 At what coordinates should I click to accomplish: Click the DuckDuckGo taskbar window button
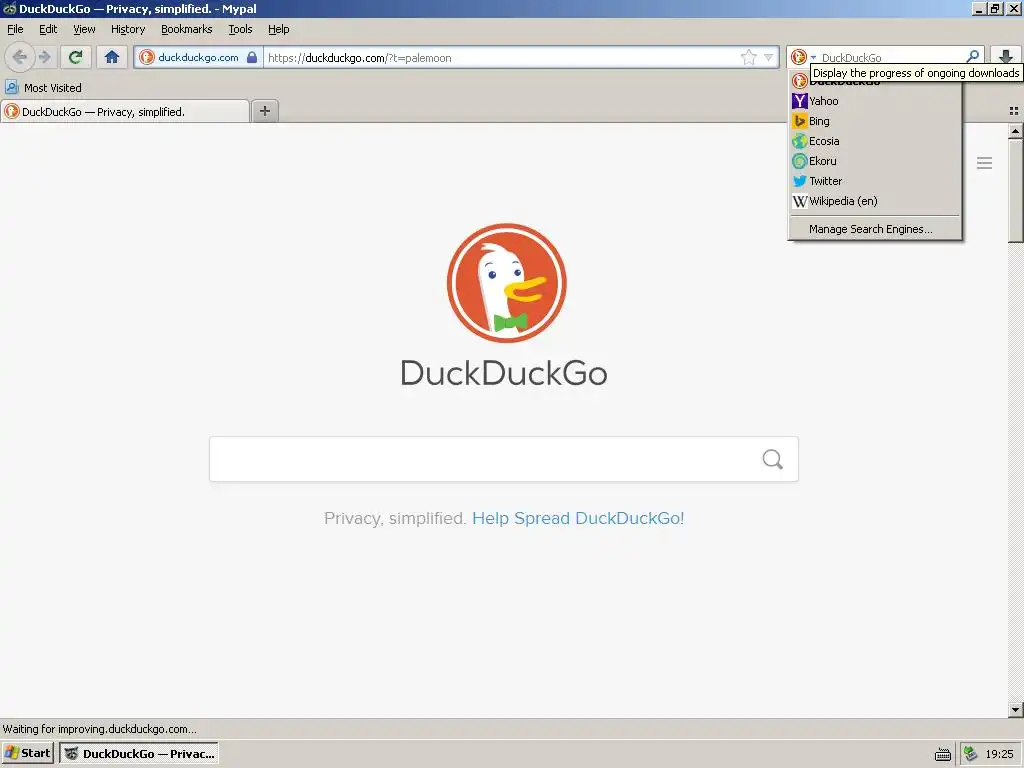138,754
